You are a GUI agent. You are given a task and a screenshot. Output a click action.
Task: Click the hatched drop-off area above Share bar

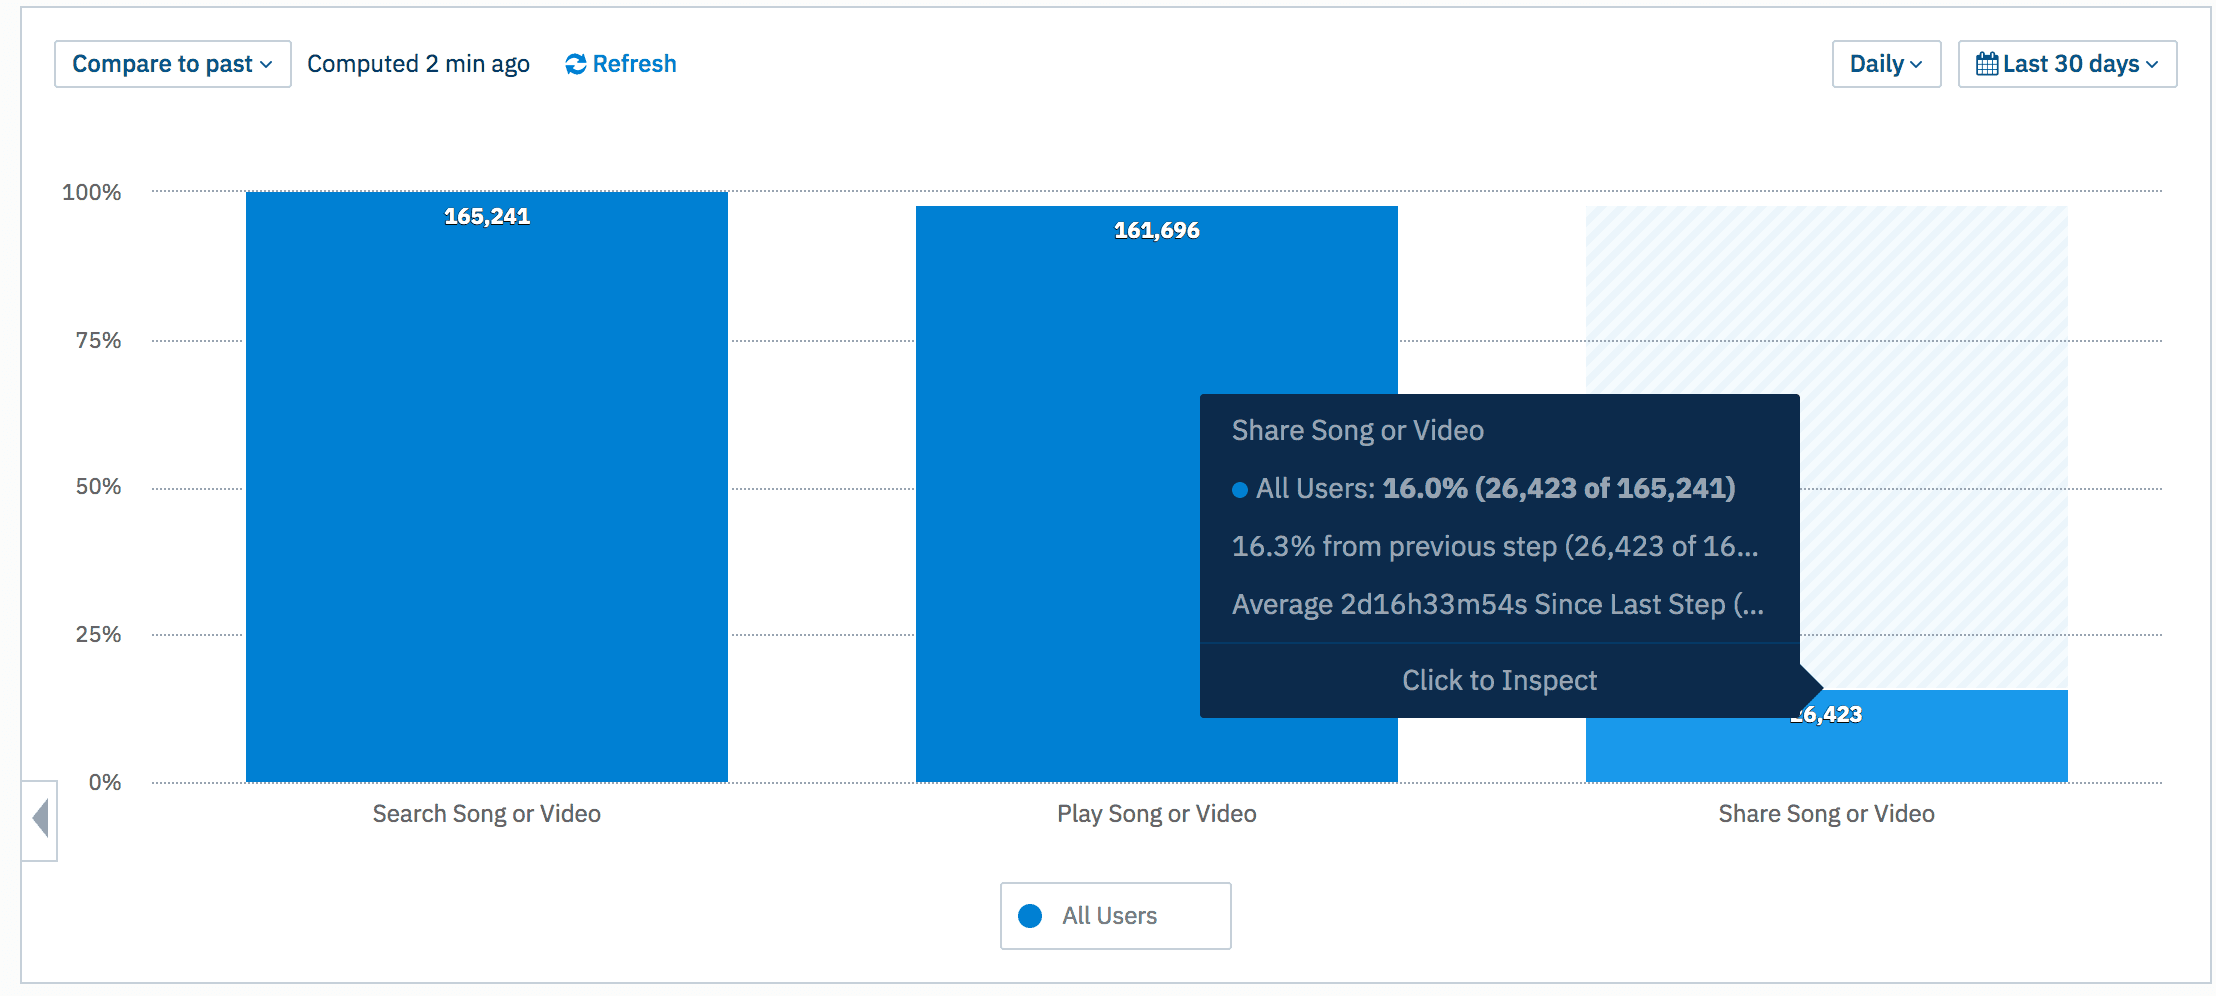coord(1930,300)
